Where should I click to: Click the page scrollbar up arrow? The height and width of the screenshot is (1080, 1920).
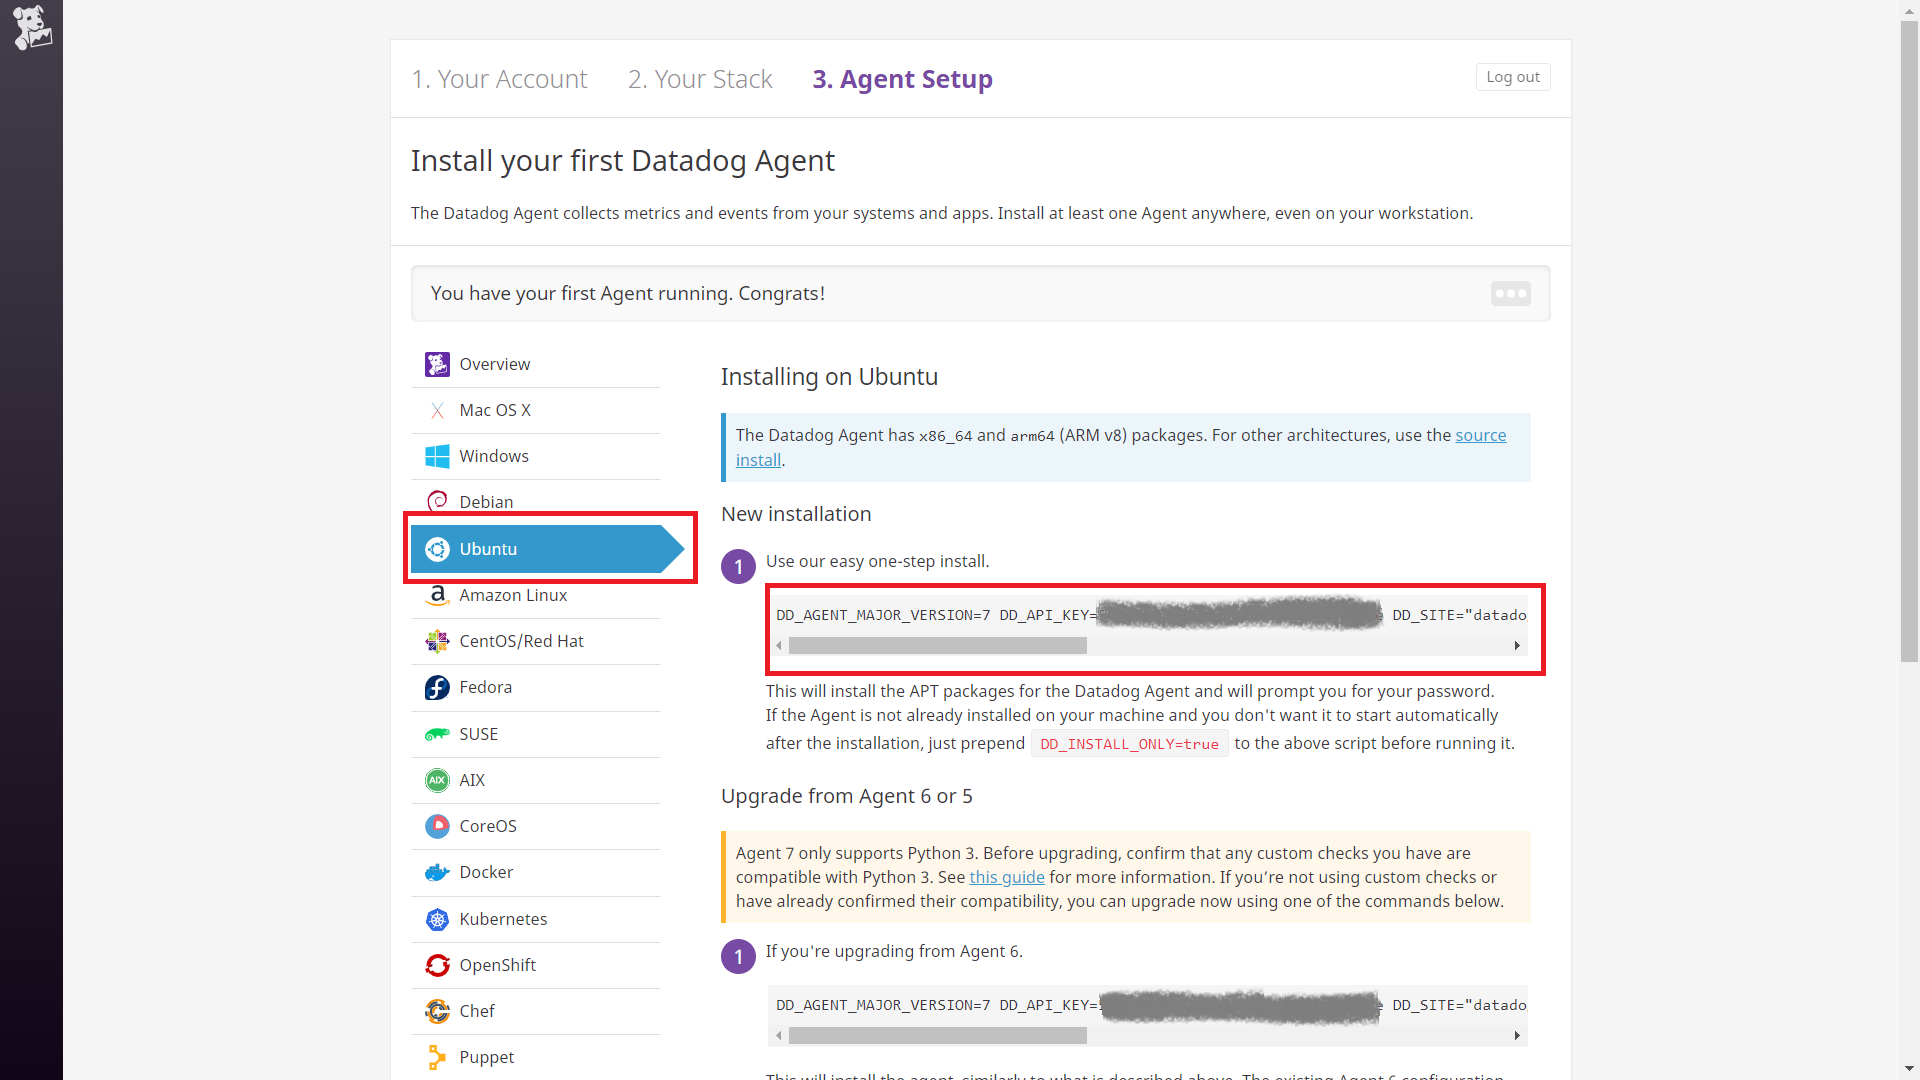1910,10
